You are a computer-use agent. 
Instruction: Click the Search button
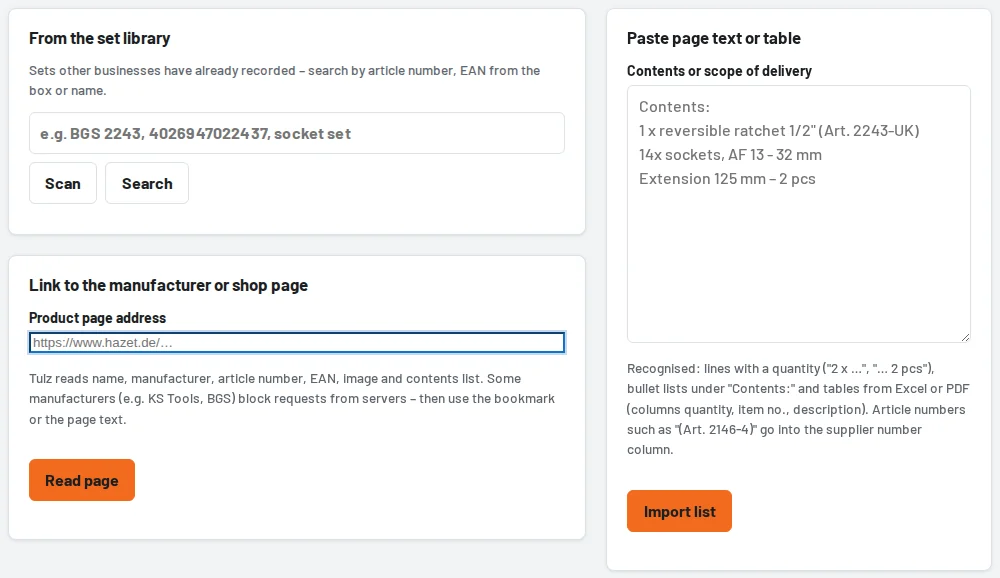coord(147,183)
